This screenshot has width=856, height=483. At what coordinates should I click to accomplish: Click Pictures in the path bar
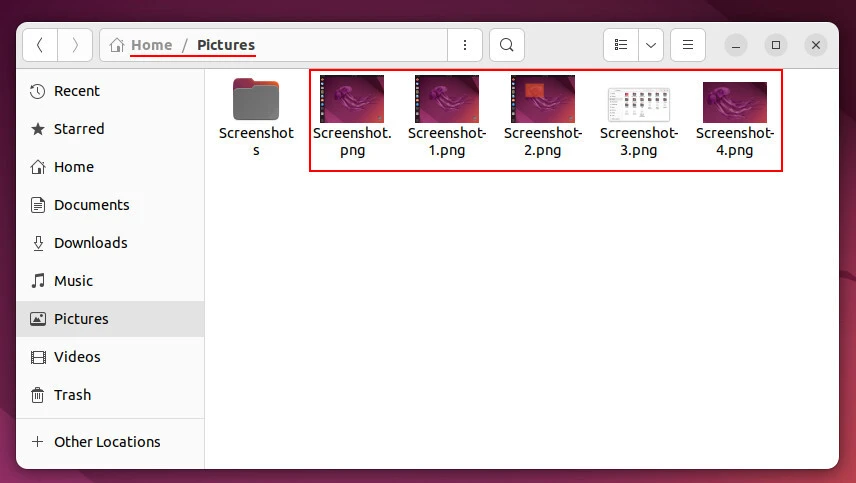coord(226,45)
